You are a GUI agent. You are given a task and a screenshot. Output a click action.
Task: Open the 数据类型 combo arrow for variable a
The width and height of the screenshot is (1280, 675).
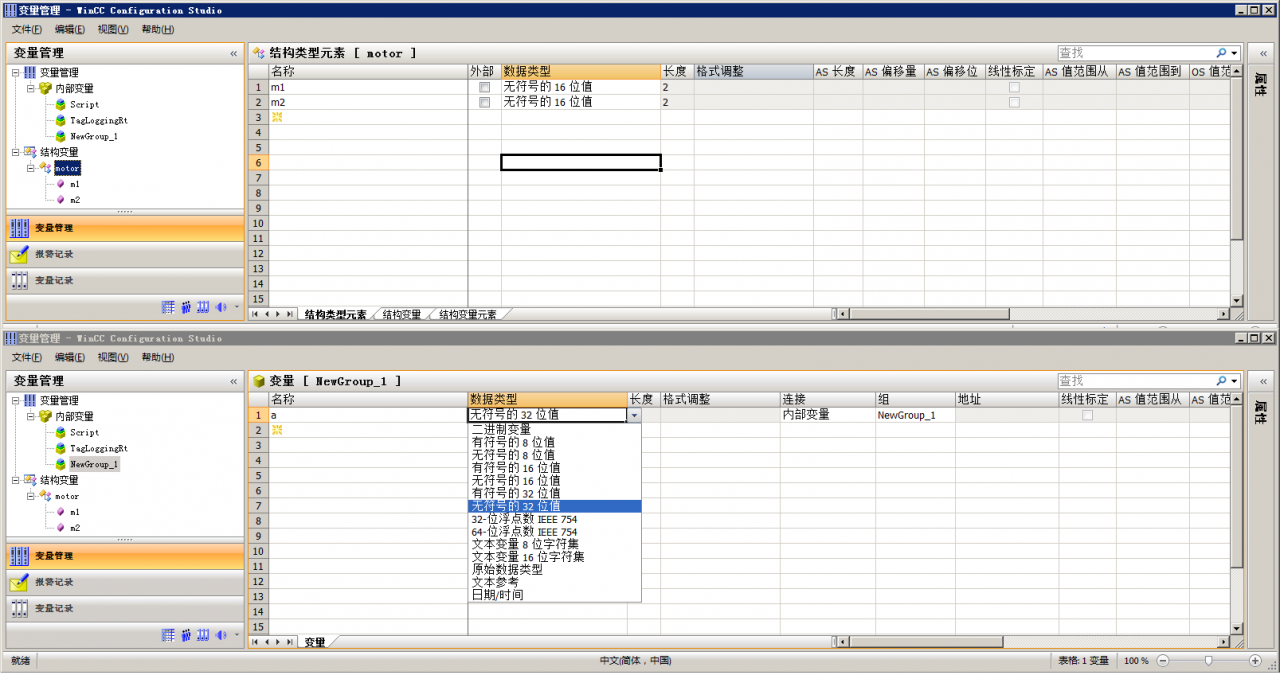click(634, 415)
